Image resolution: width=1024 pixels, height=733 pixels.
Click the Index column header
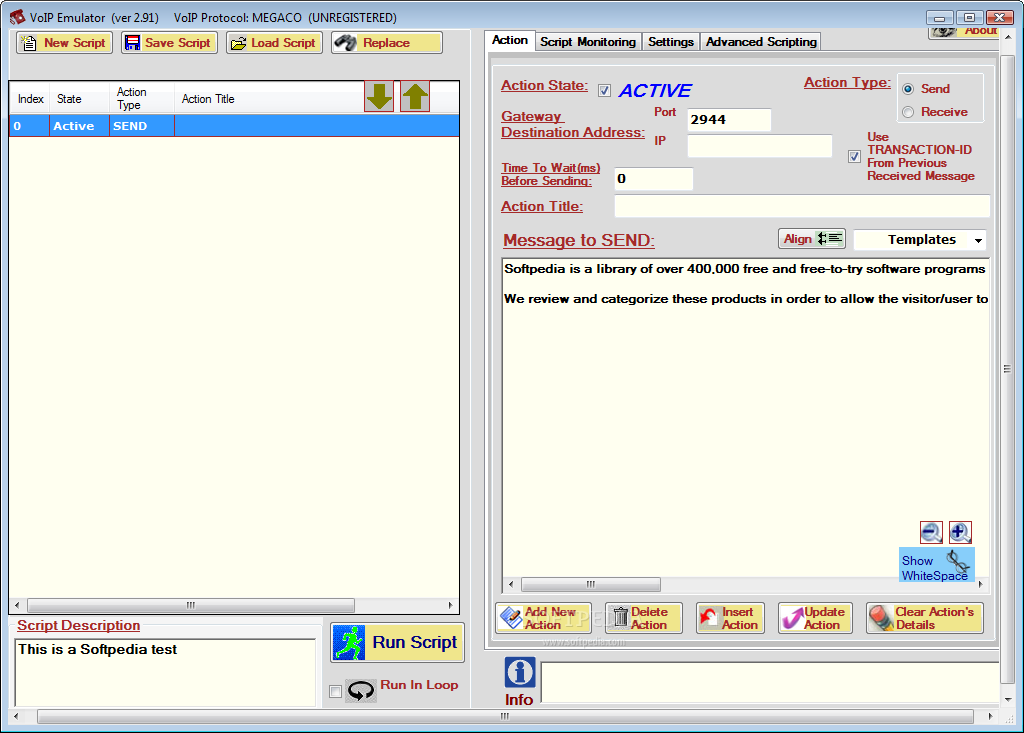point(30,99)
